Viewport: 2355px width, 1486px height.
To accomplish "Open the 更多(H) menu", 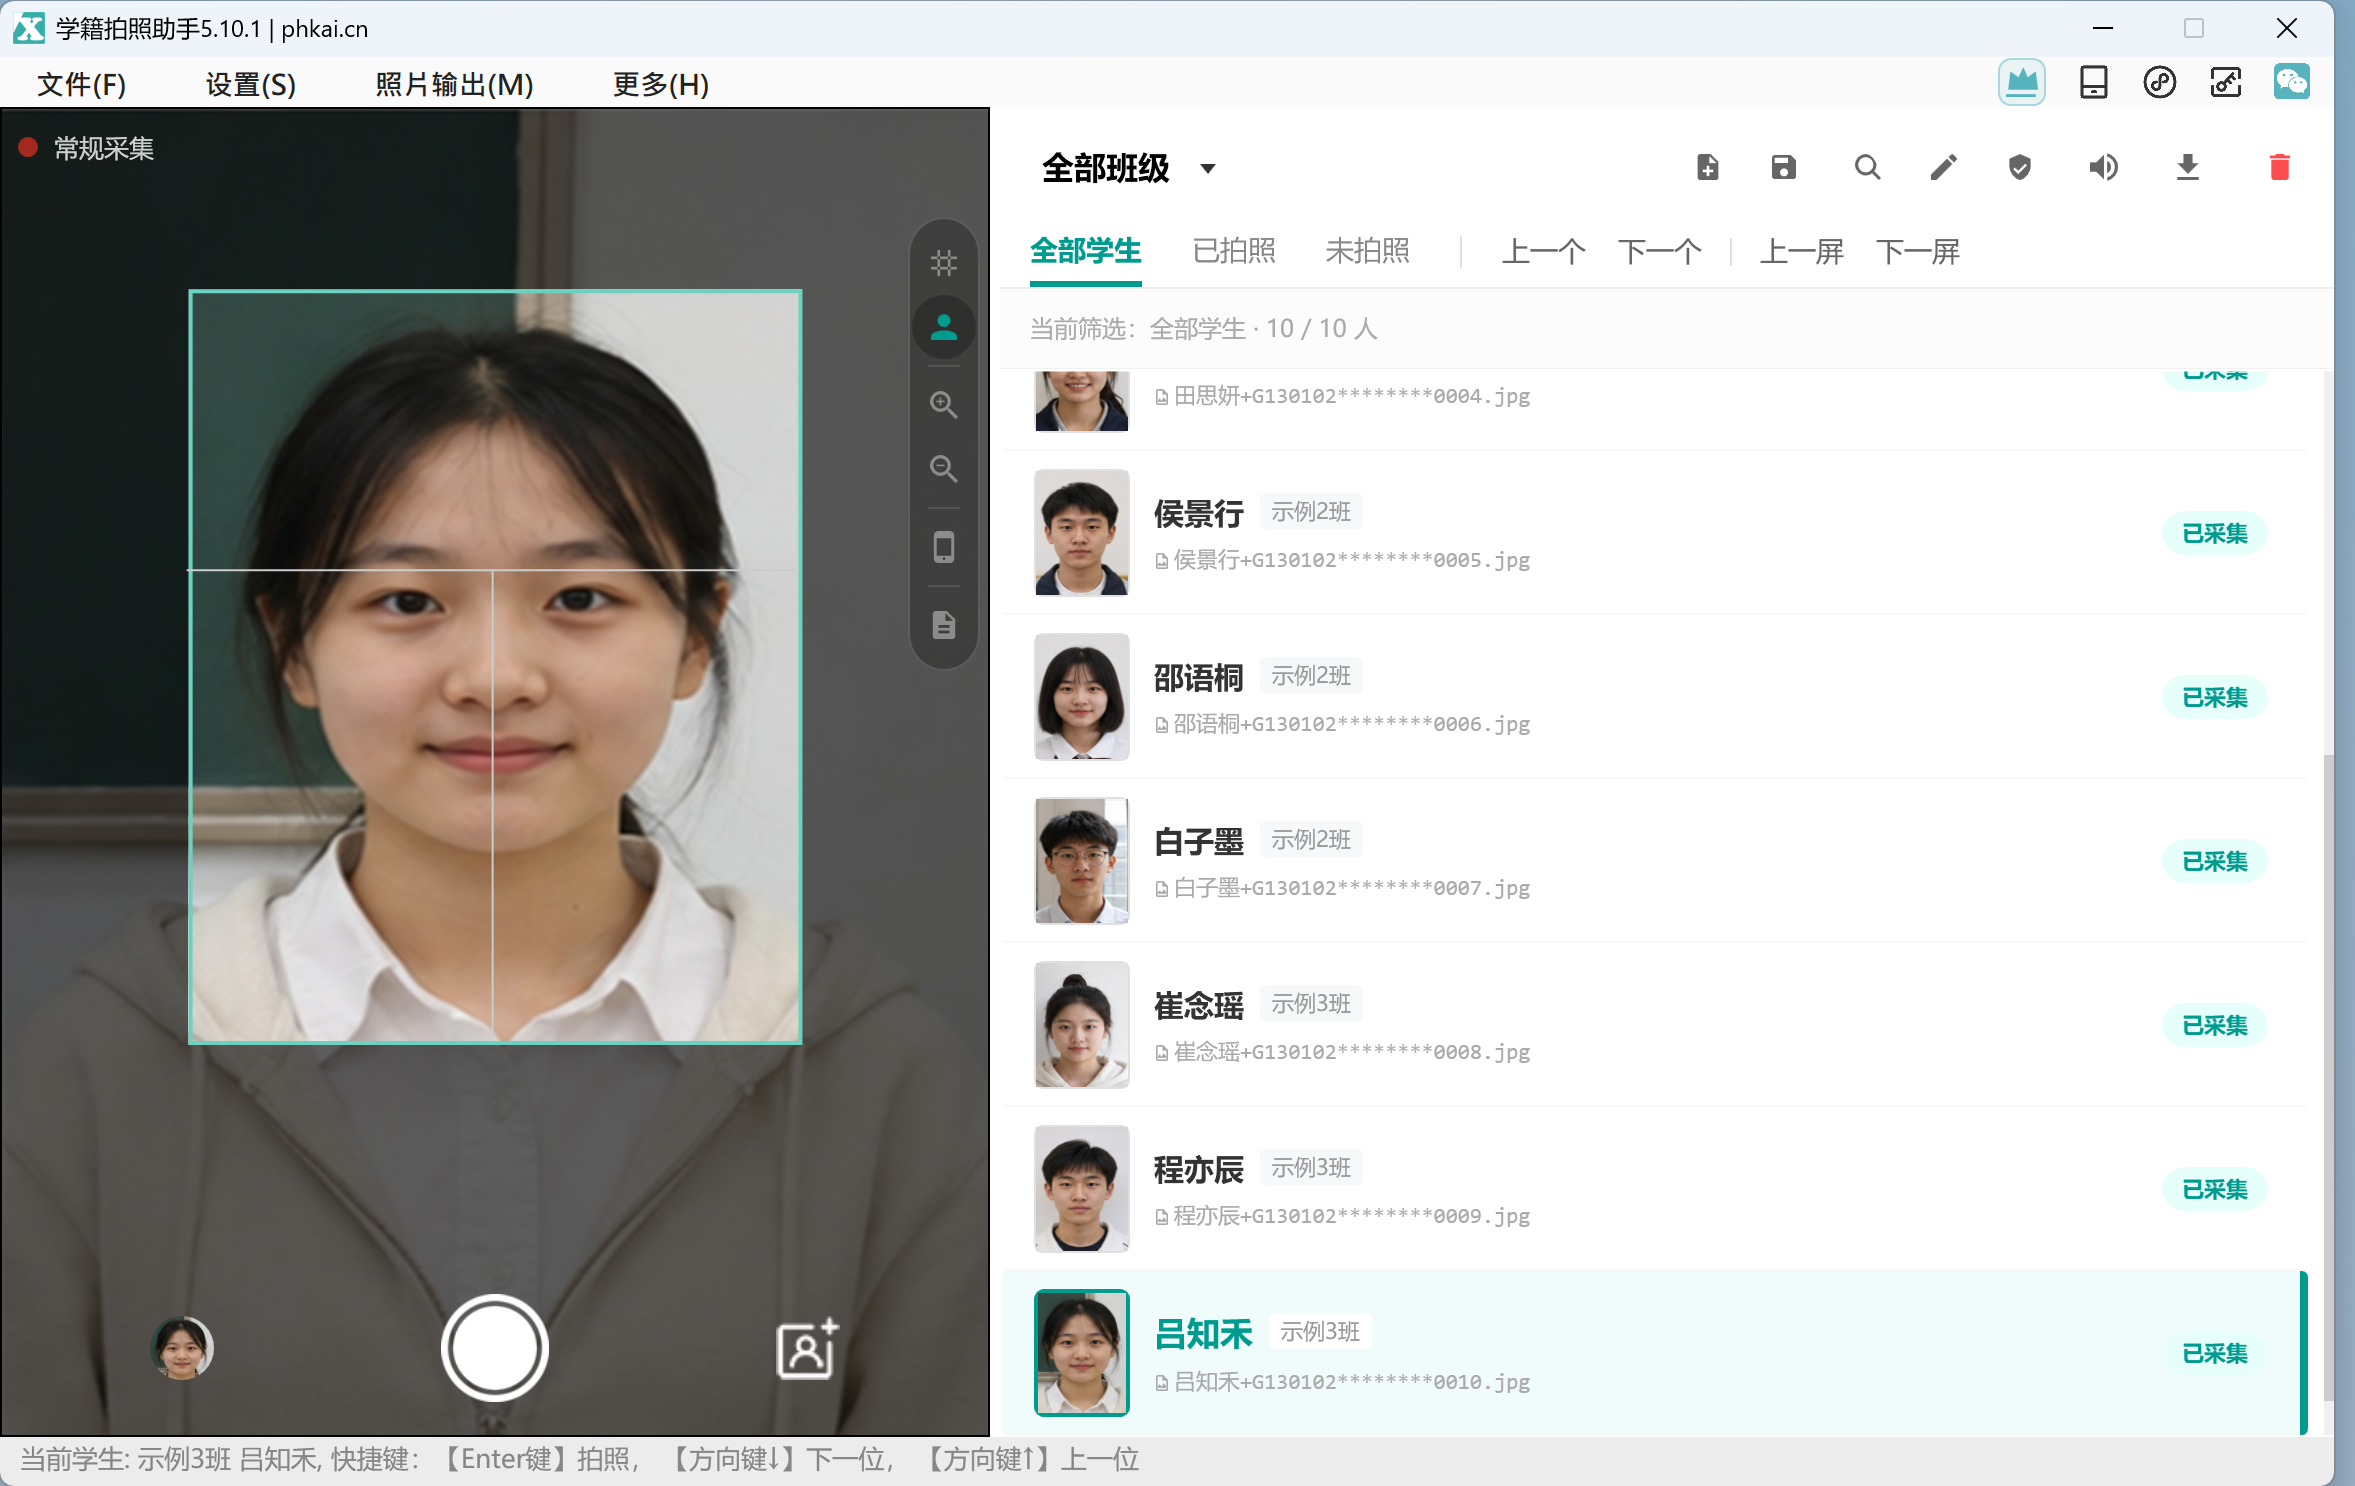I will [661, 84].
